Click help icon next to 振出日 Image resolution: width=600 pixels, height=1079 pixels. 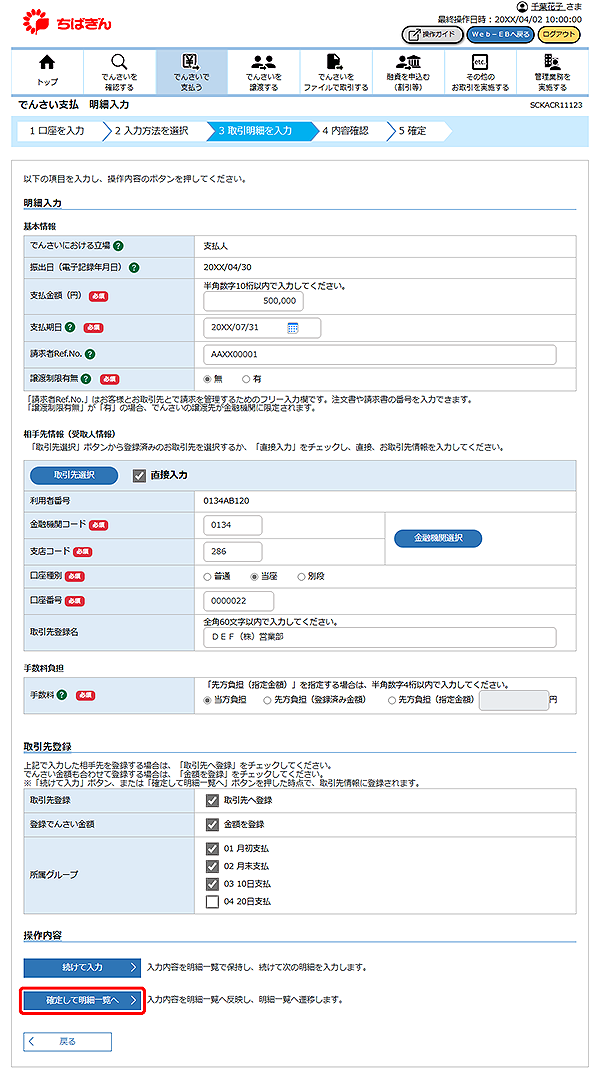pyautogui.click(x=134, y=267)
